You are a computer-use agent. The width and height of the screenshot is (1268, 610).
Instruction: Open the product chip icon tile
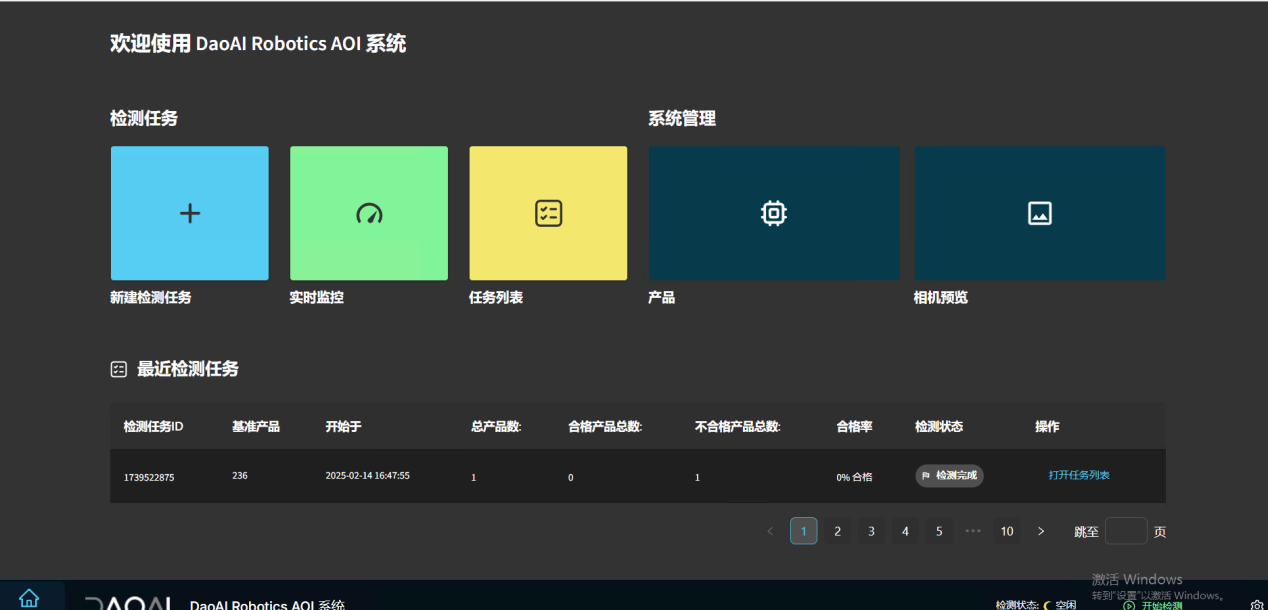click(774, 213)
